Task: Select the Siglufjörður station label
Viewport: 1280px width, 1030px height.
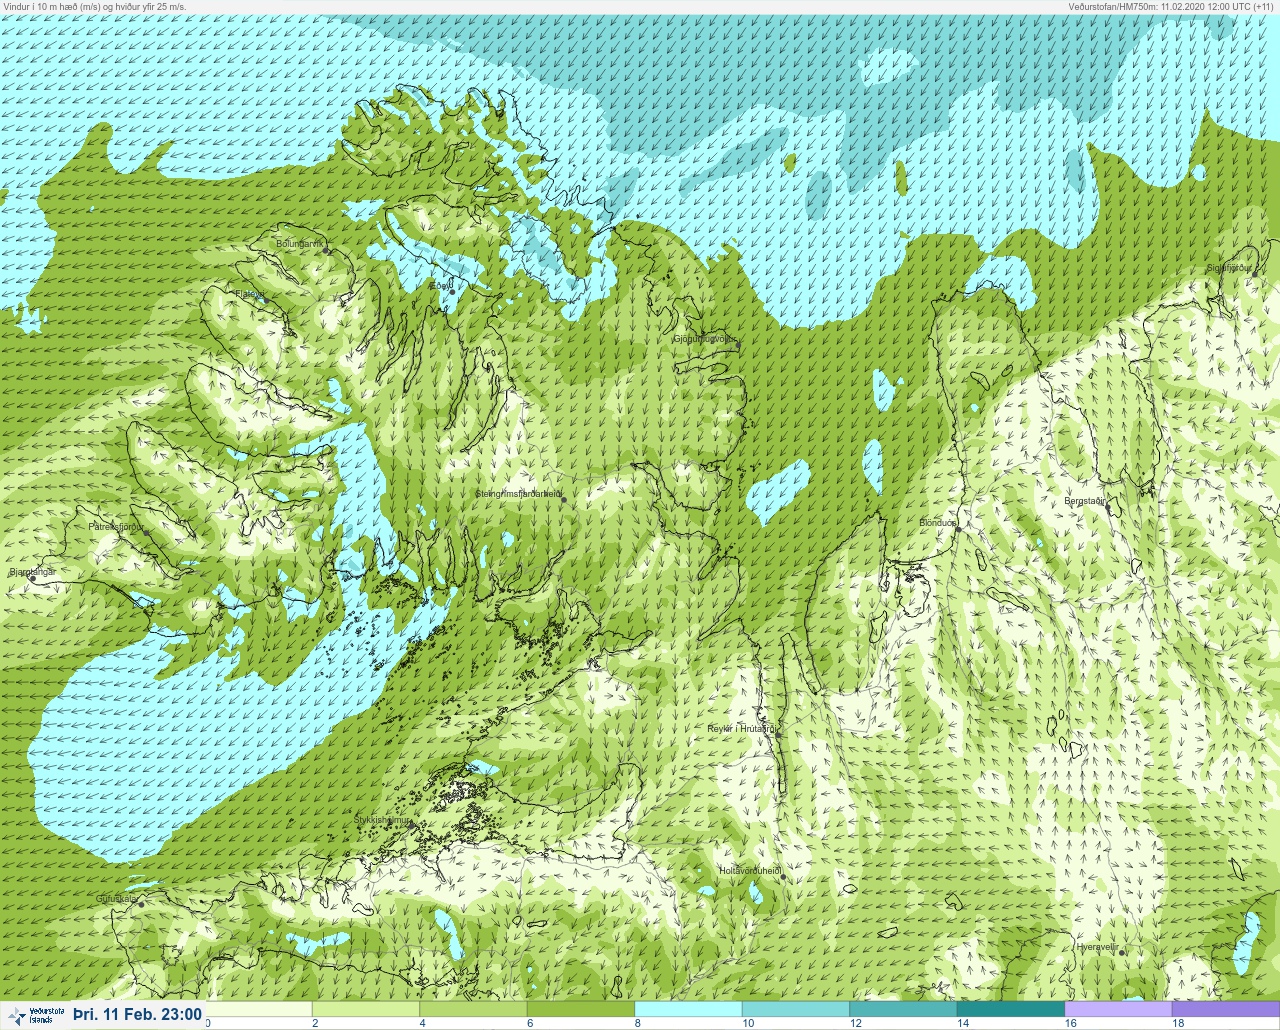Action: pos(1230,268)
